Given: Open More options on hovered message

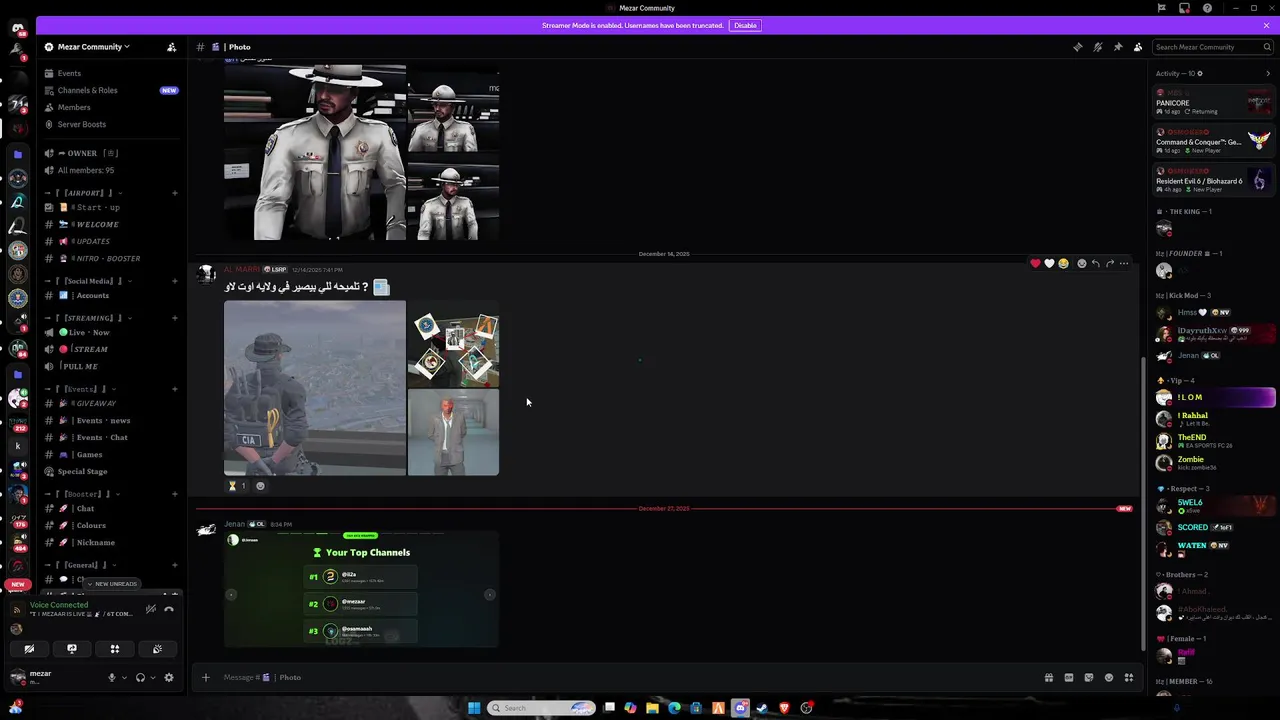Looking at the screenshot, I should point(1124,263).
